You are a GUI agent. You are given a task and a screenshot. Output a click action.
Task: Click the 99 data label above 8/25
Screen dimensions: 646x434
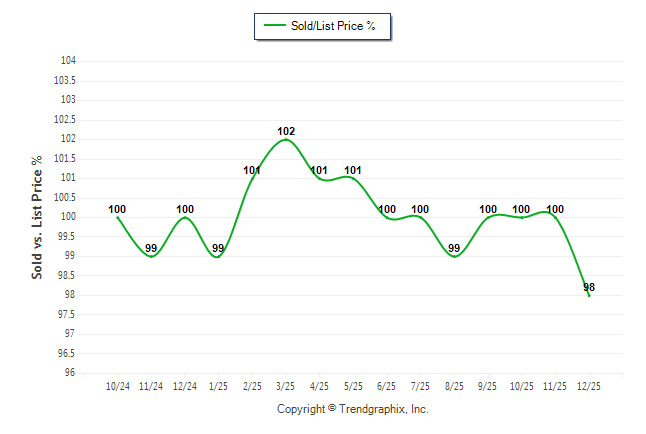[454, 248]
